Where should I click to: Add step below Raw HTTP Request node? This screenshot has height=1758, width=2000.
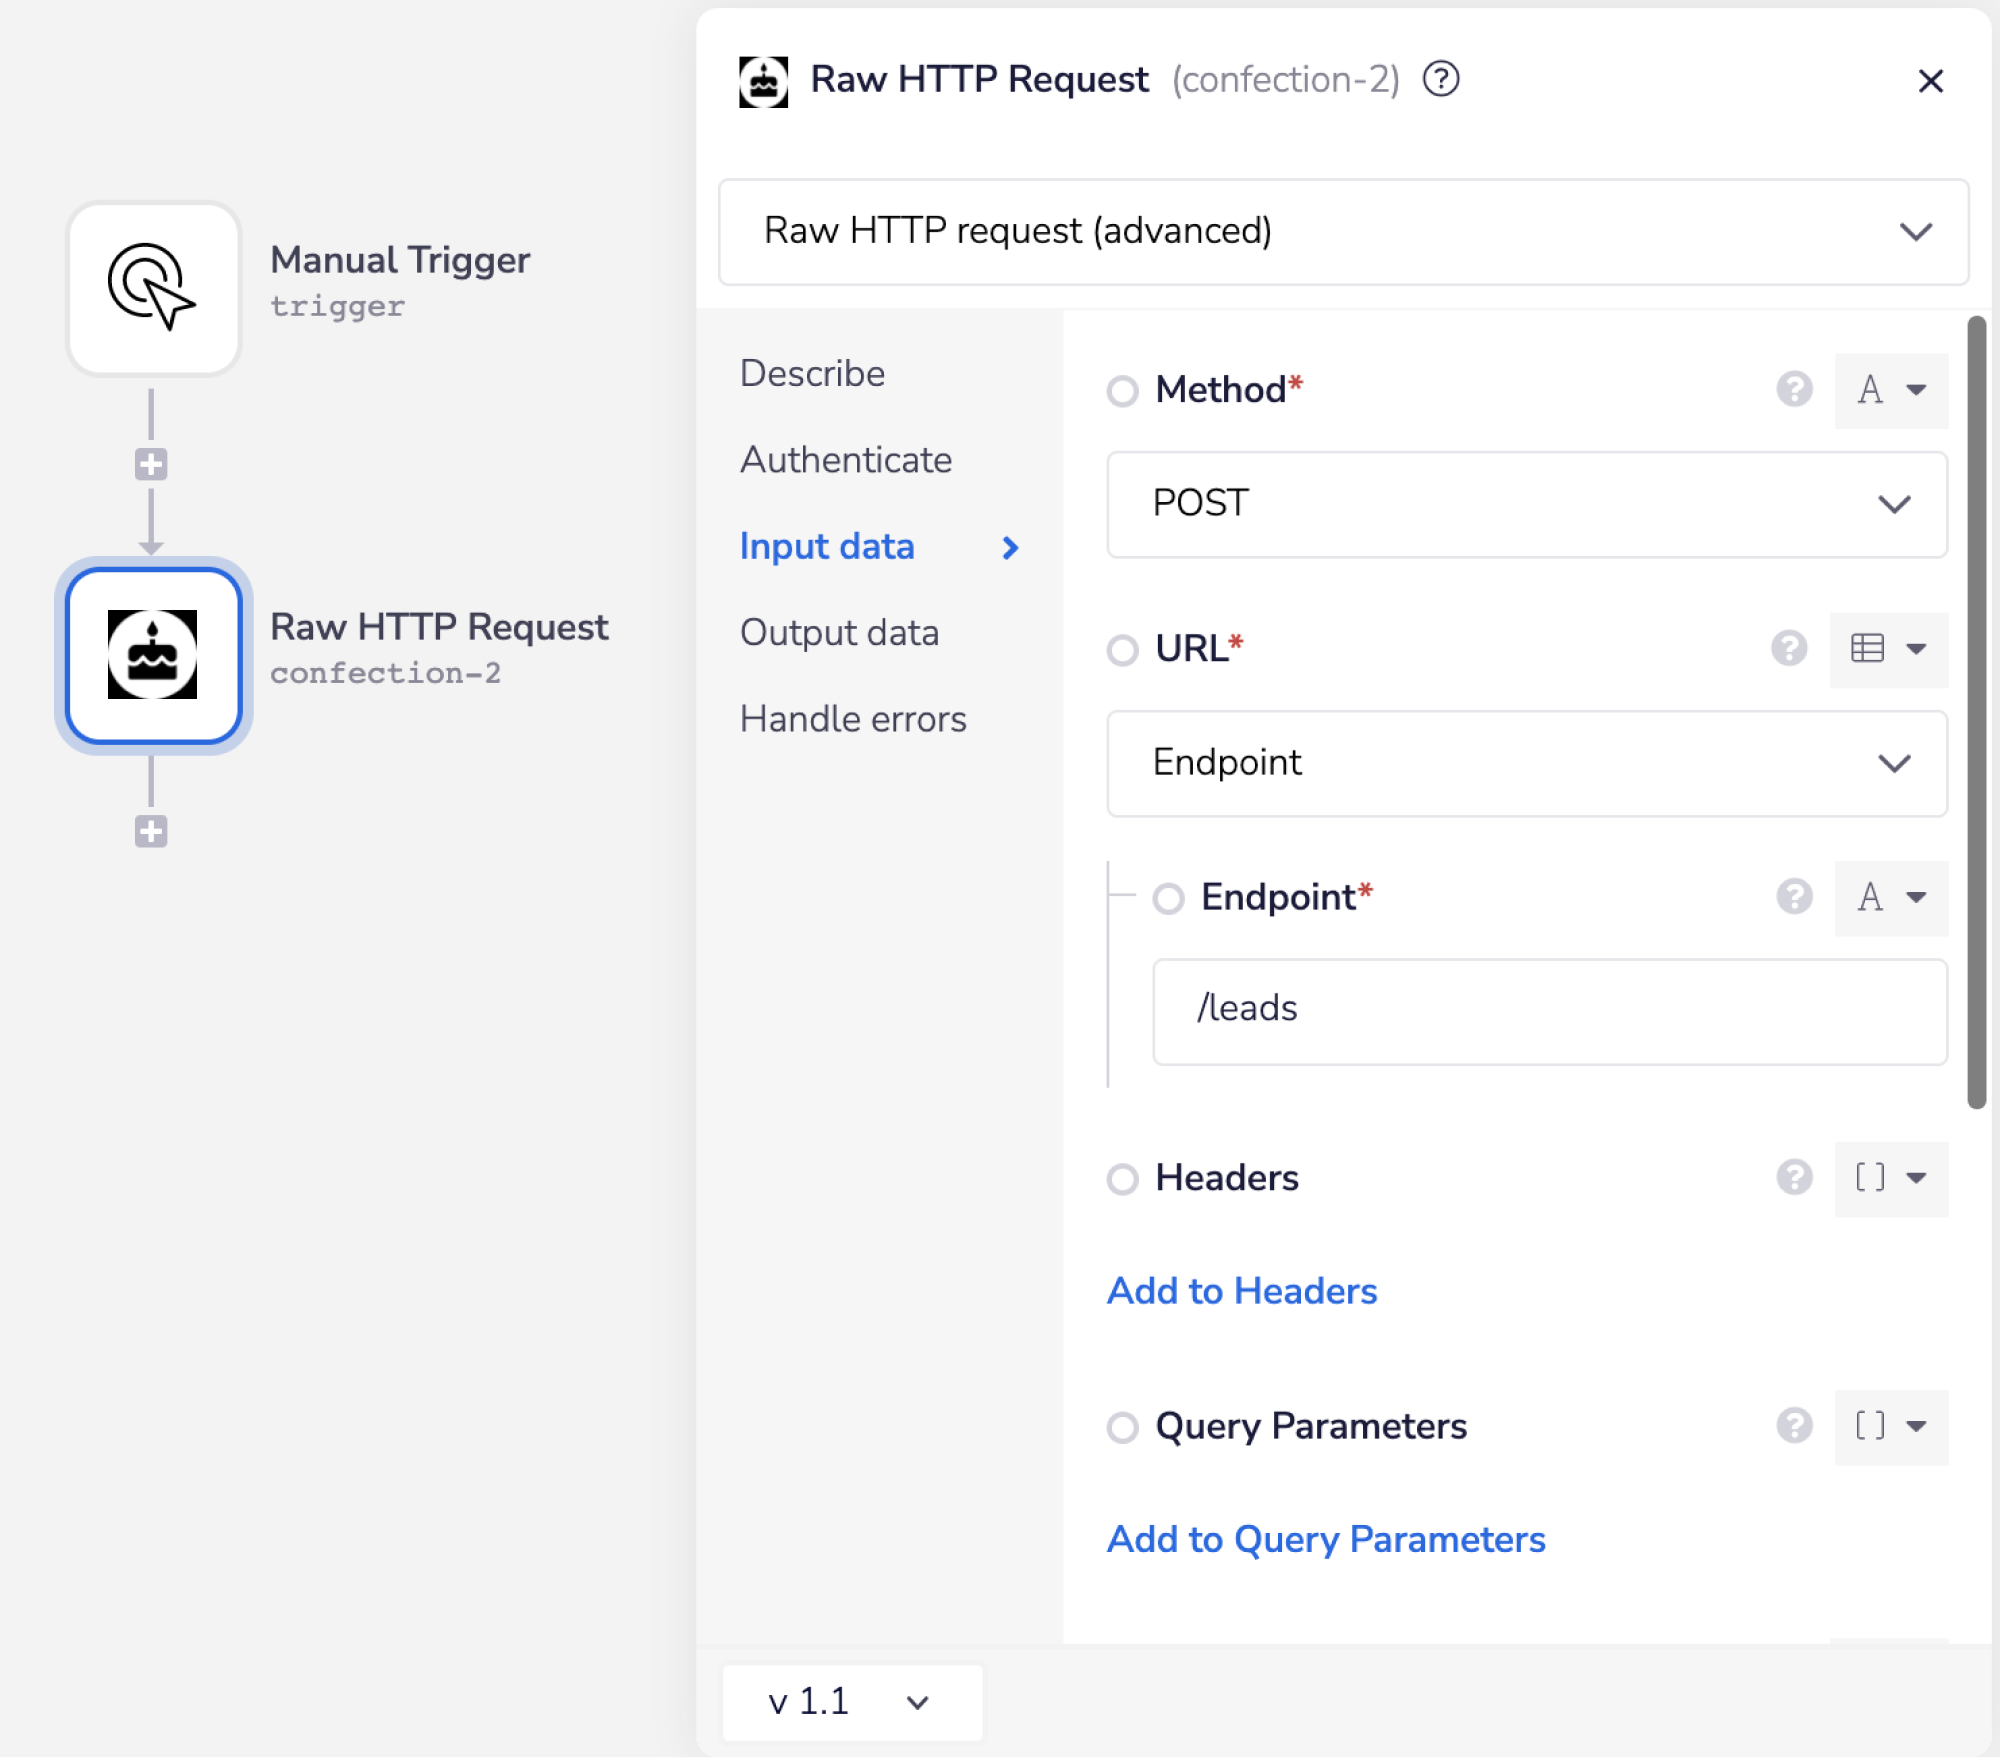(x=151, y=831)
